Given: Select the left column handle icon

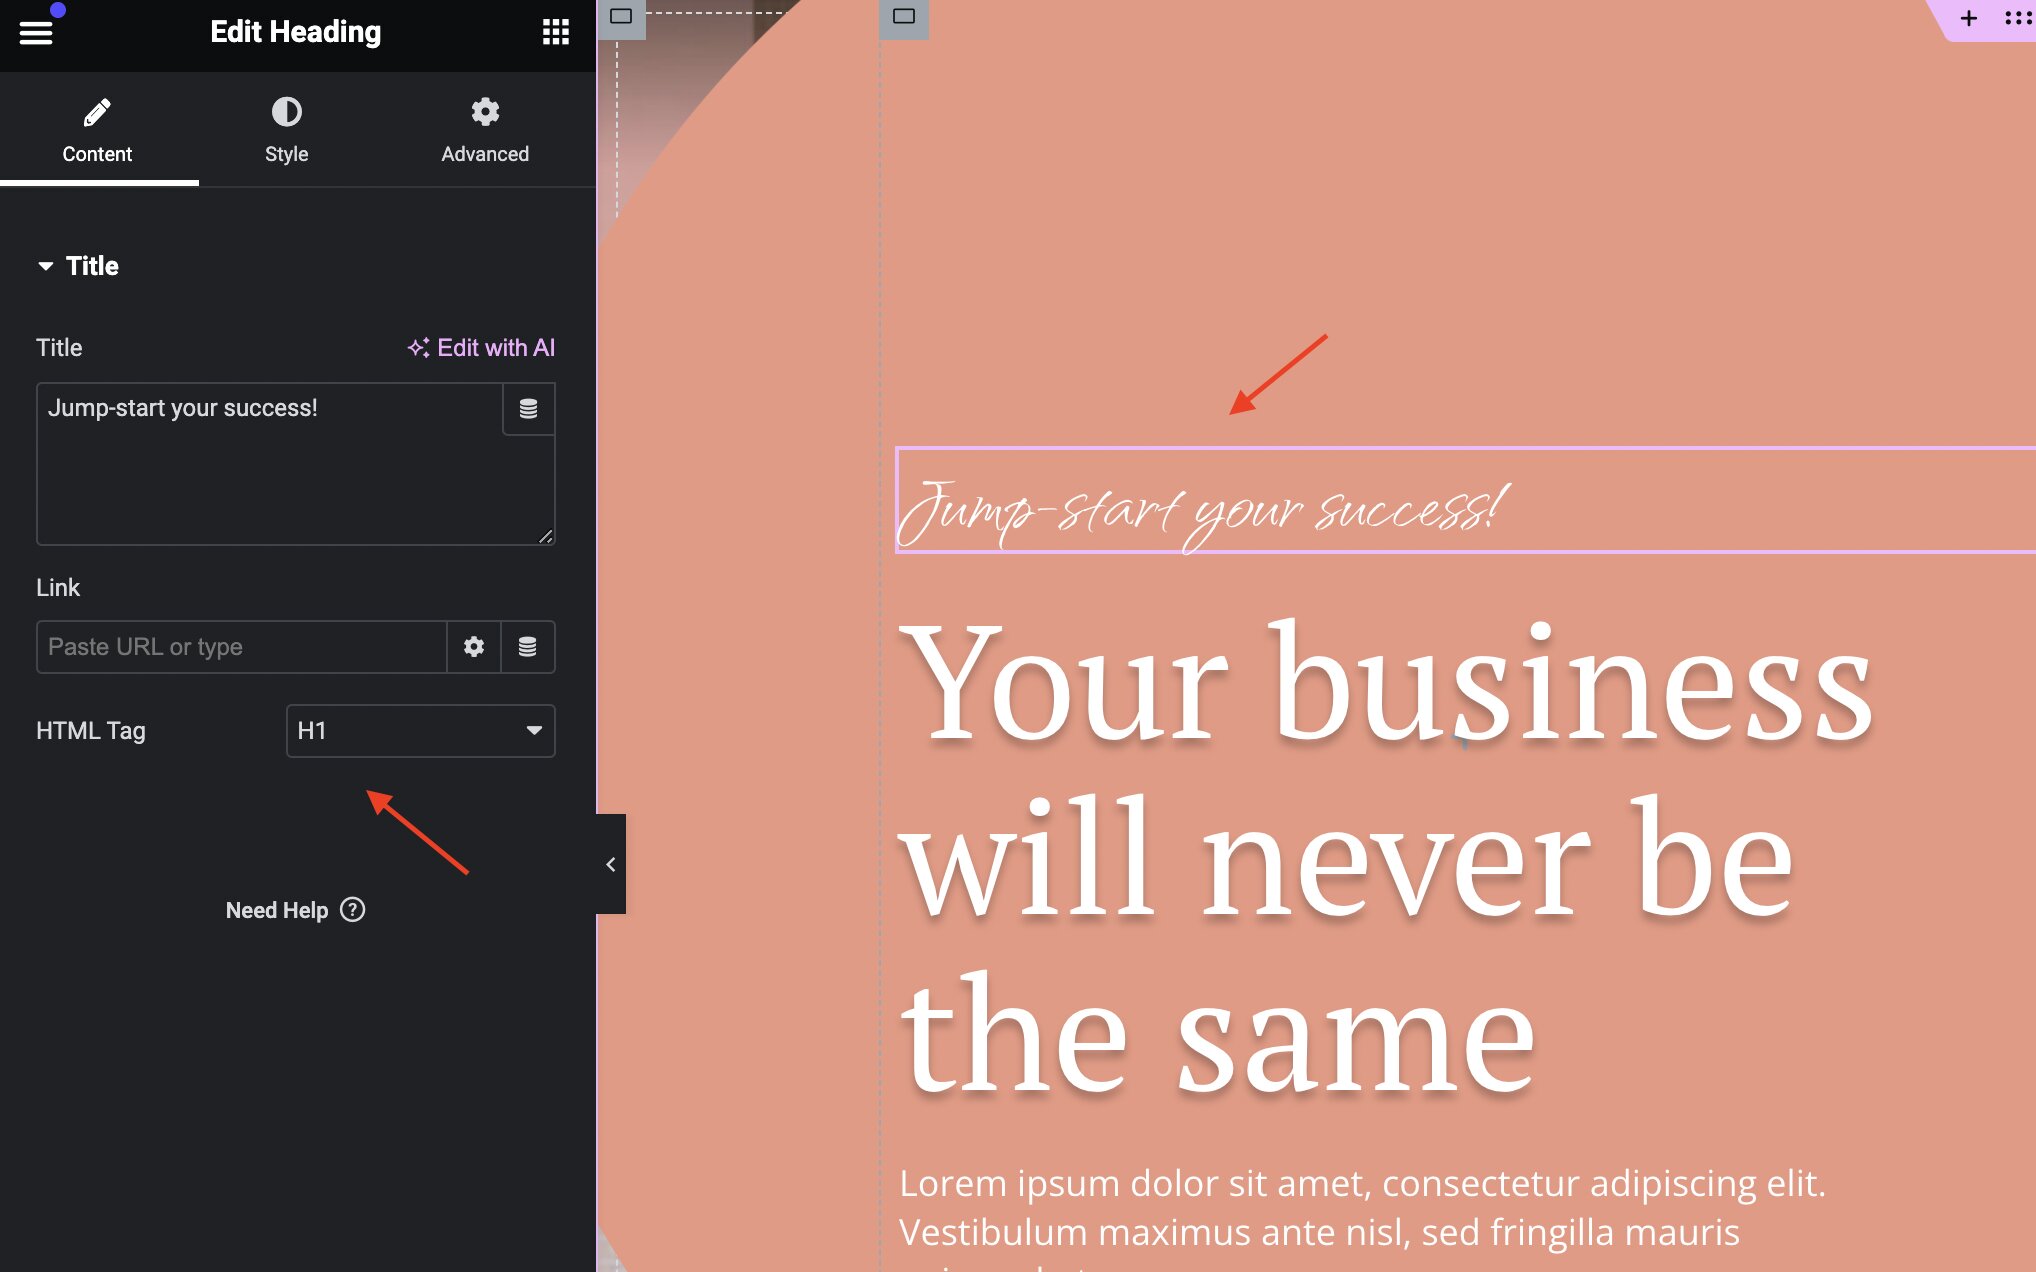Looking at the screenshot, I should 621,17.
